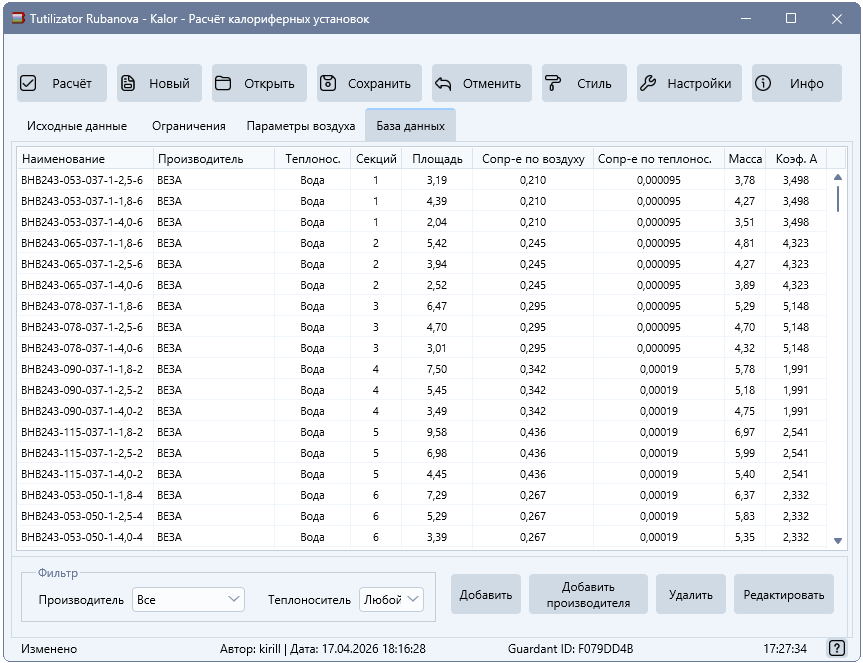Click the vertical scrollbar thumb
Viewport: 863px width, 663px height.
click(838, 199)
